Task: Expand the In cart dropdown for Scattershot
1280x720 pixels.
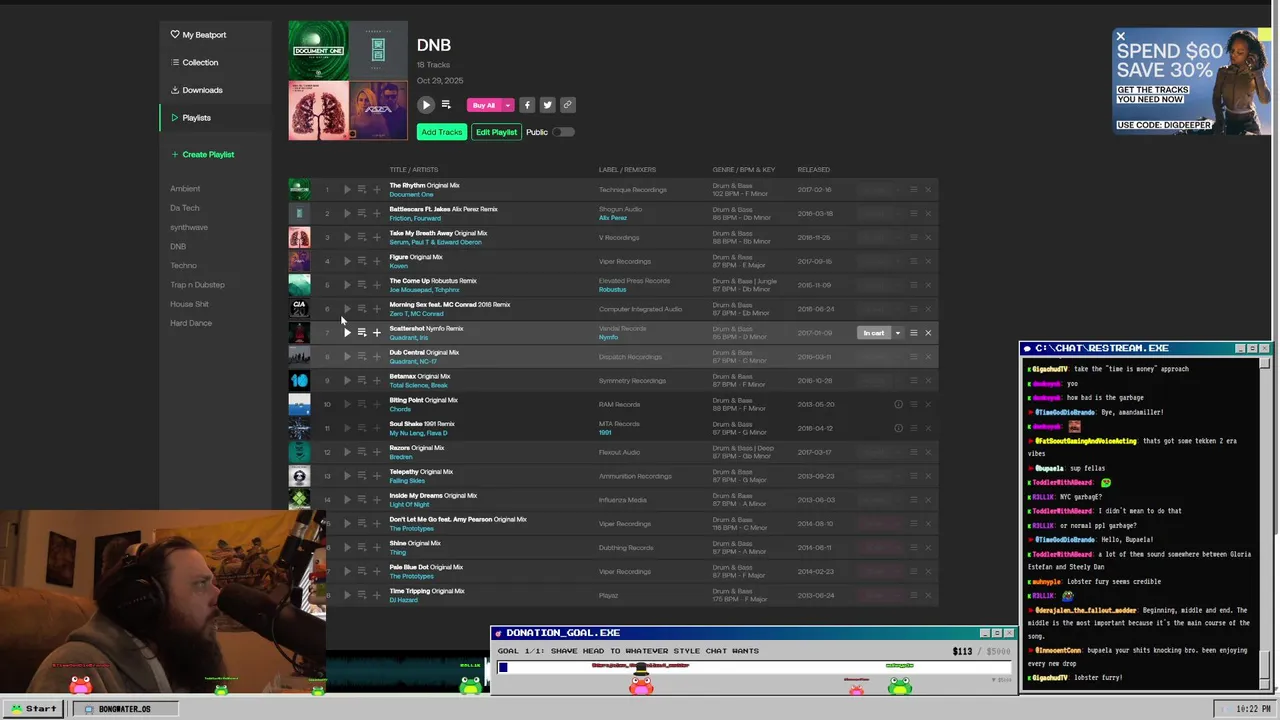Action: tap(897, 333)
